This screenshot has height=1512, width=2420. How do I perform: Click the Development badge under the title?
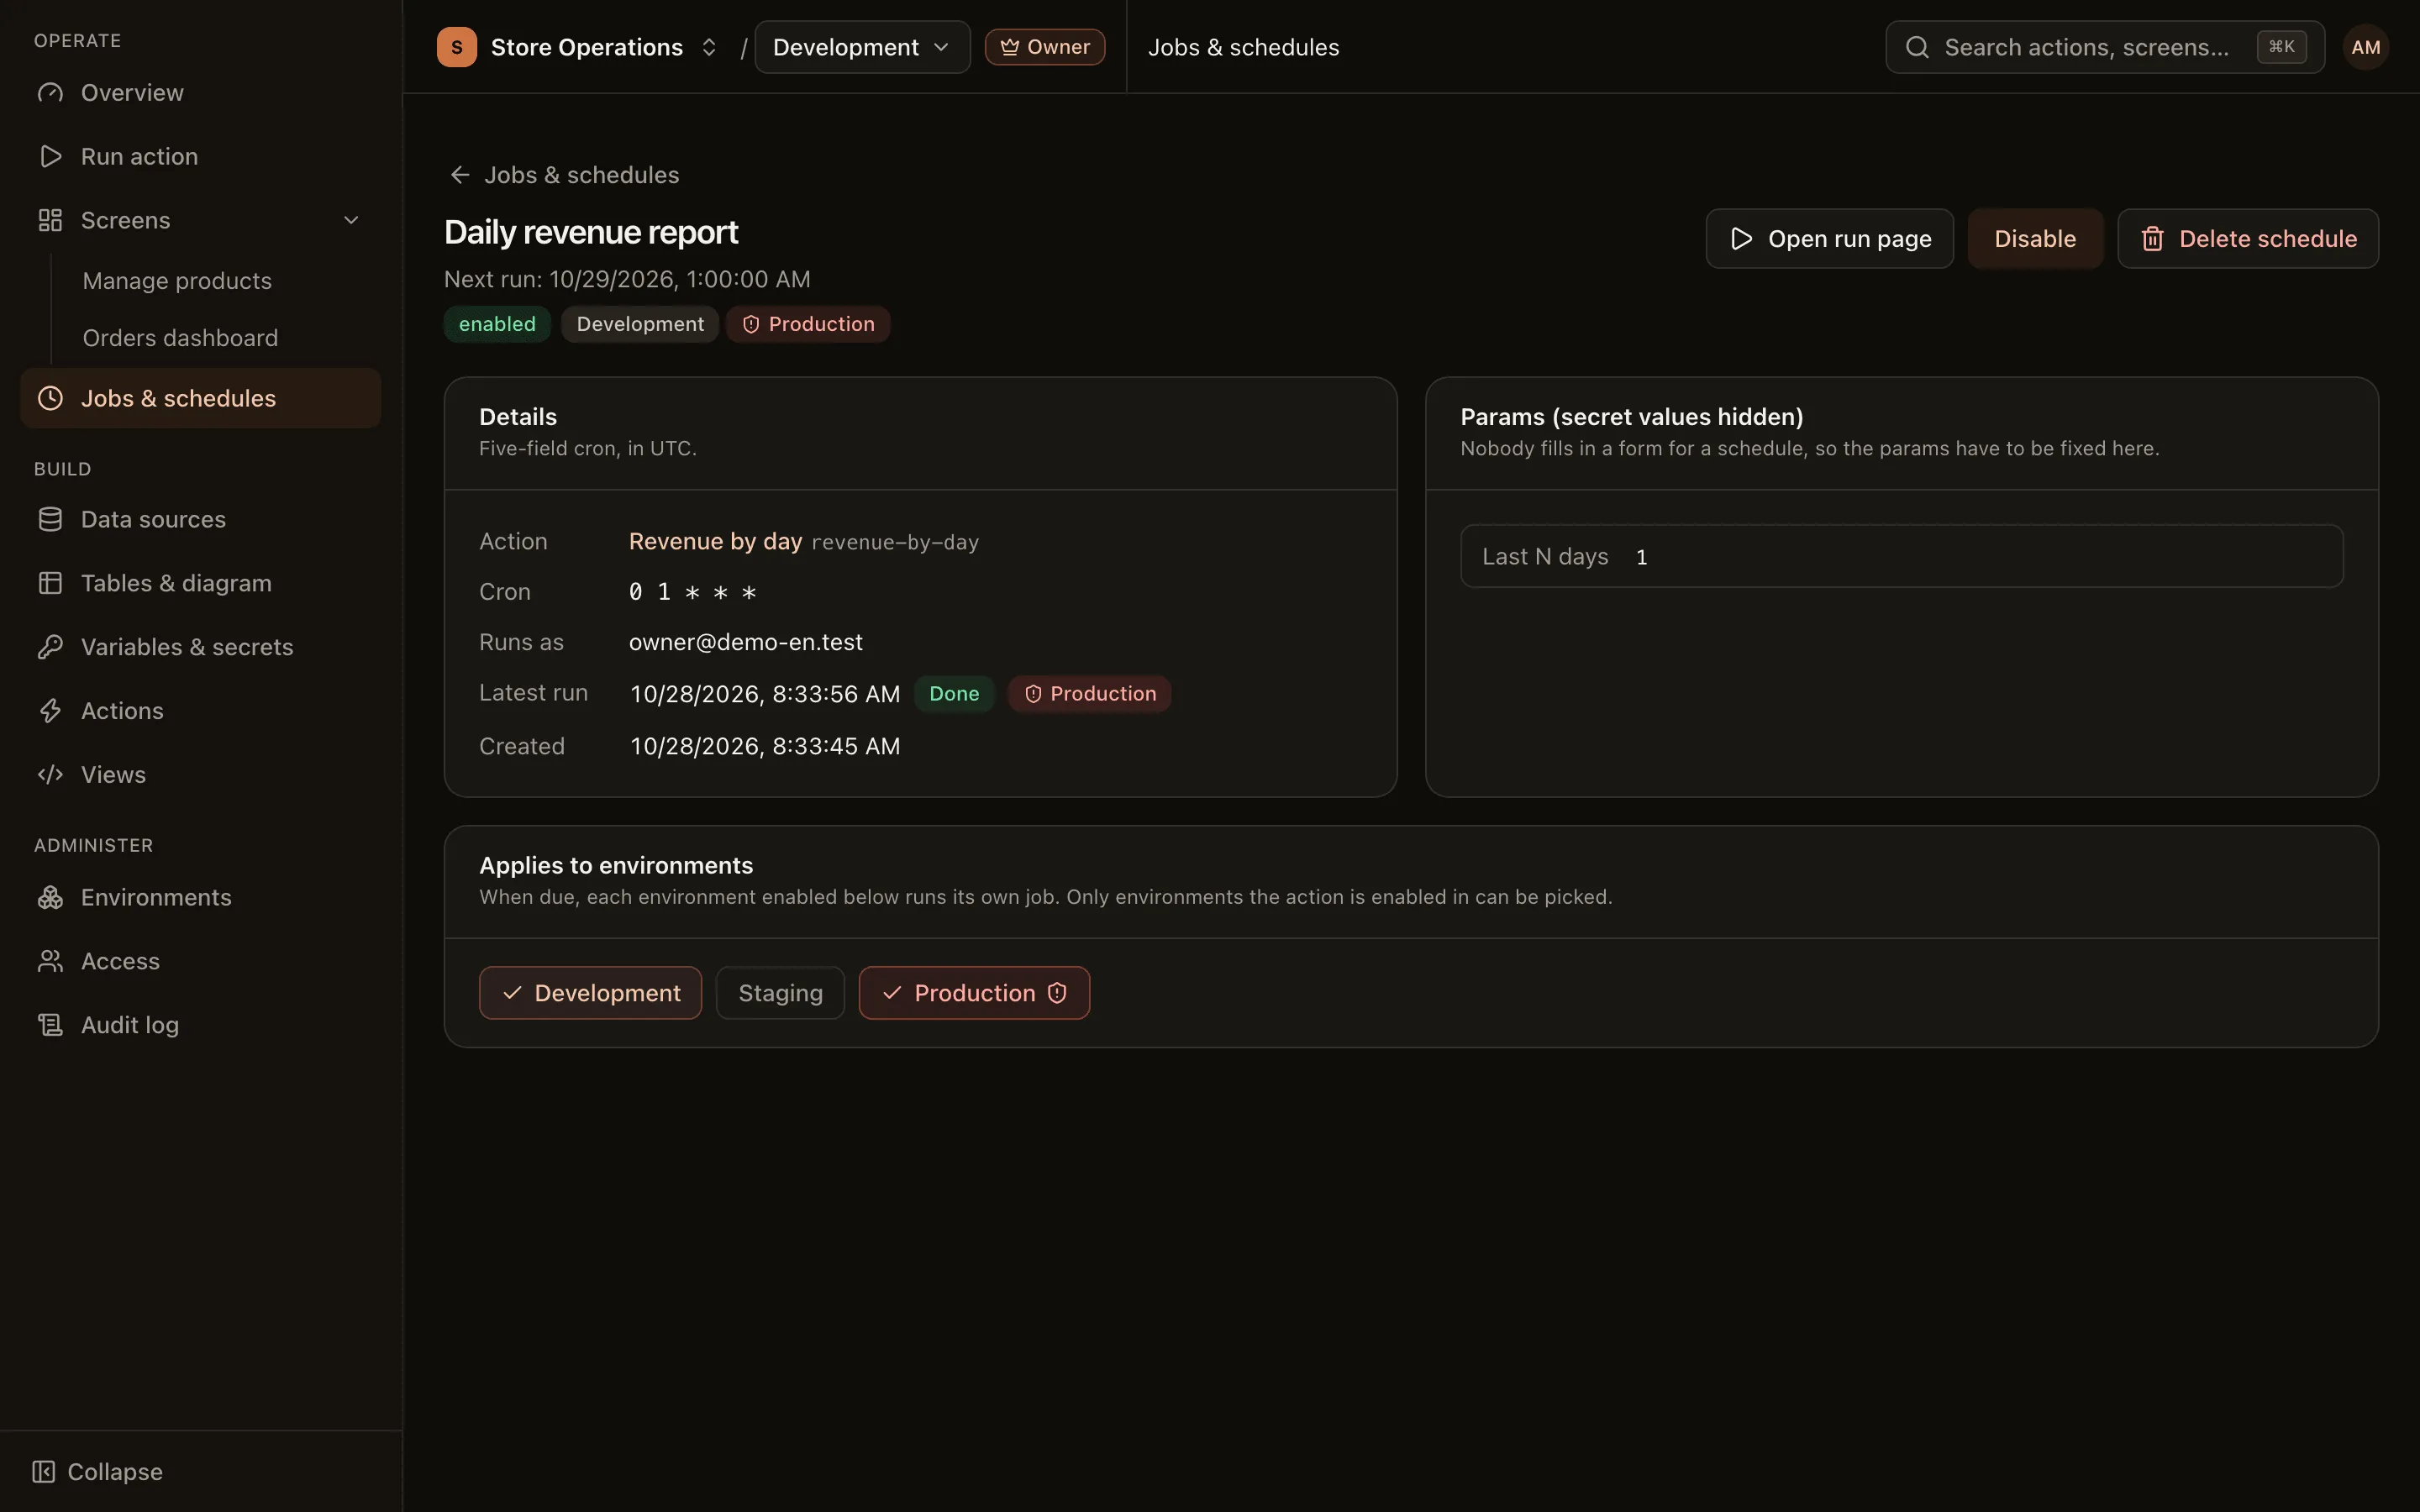tap(640, 324)
